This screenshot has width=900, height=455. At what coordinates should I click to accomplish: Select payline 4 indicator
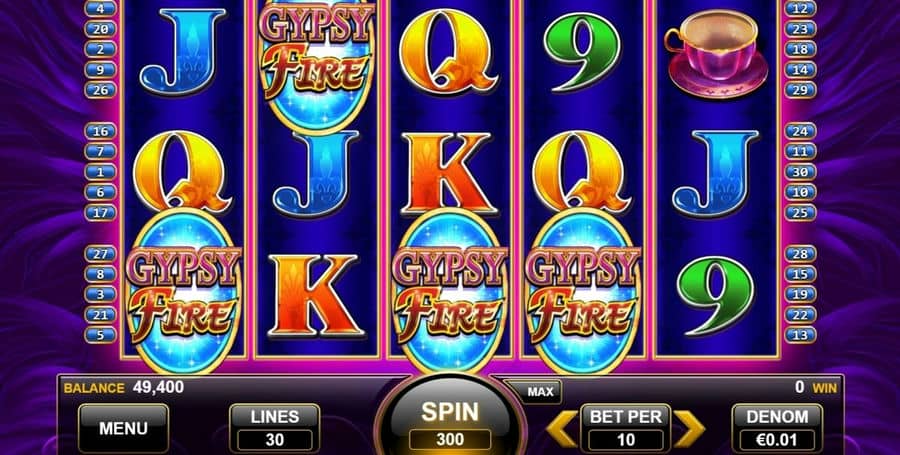[100, 9]
